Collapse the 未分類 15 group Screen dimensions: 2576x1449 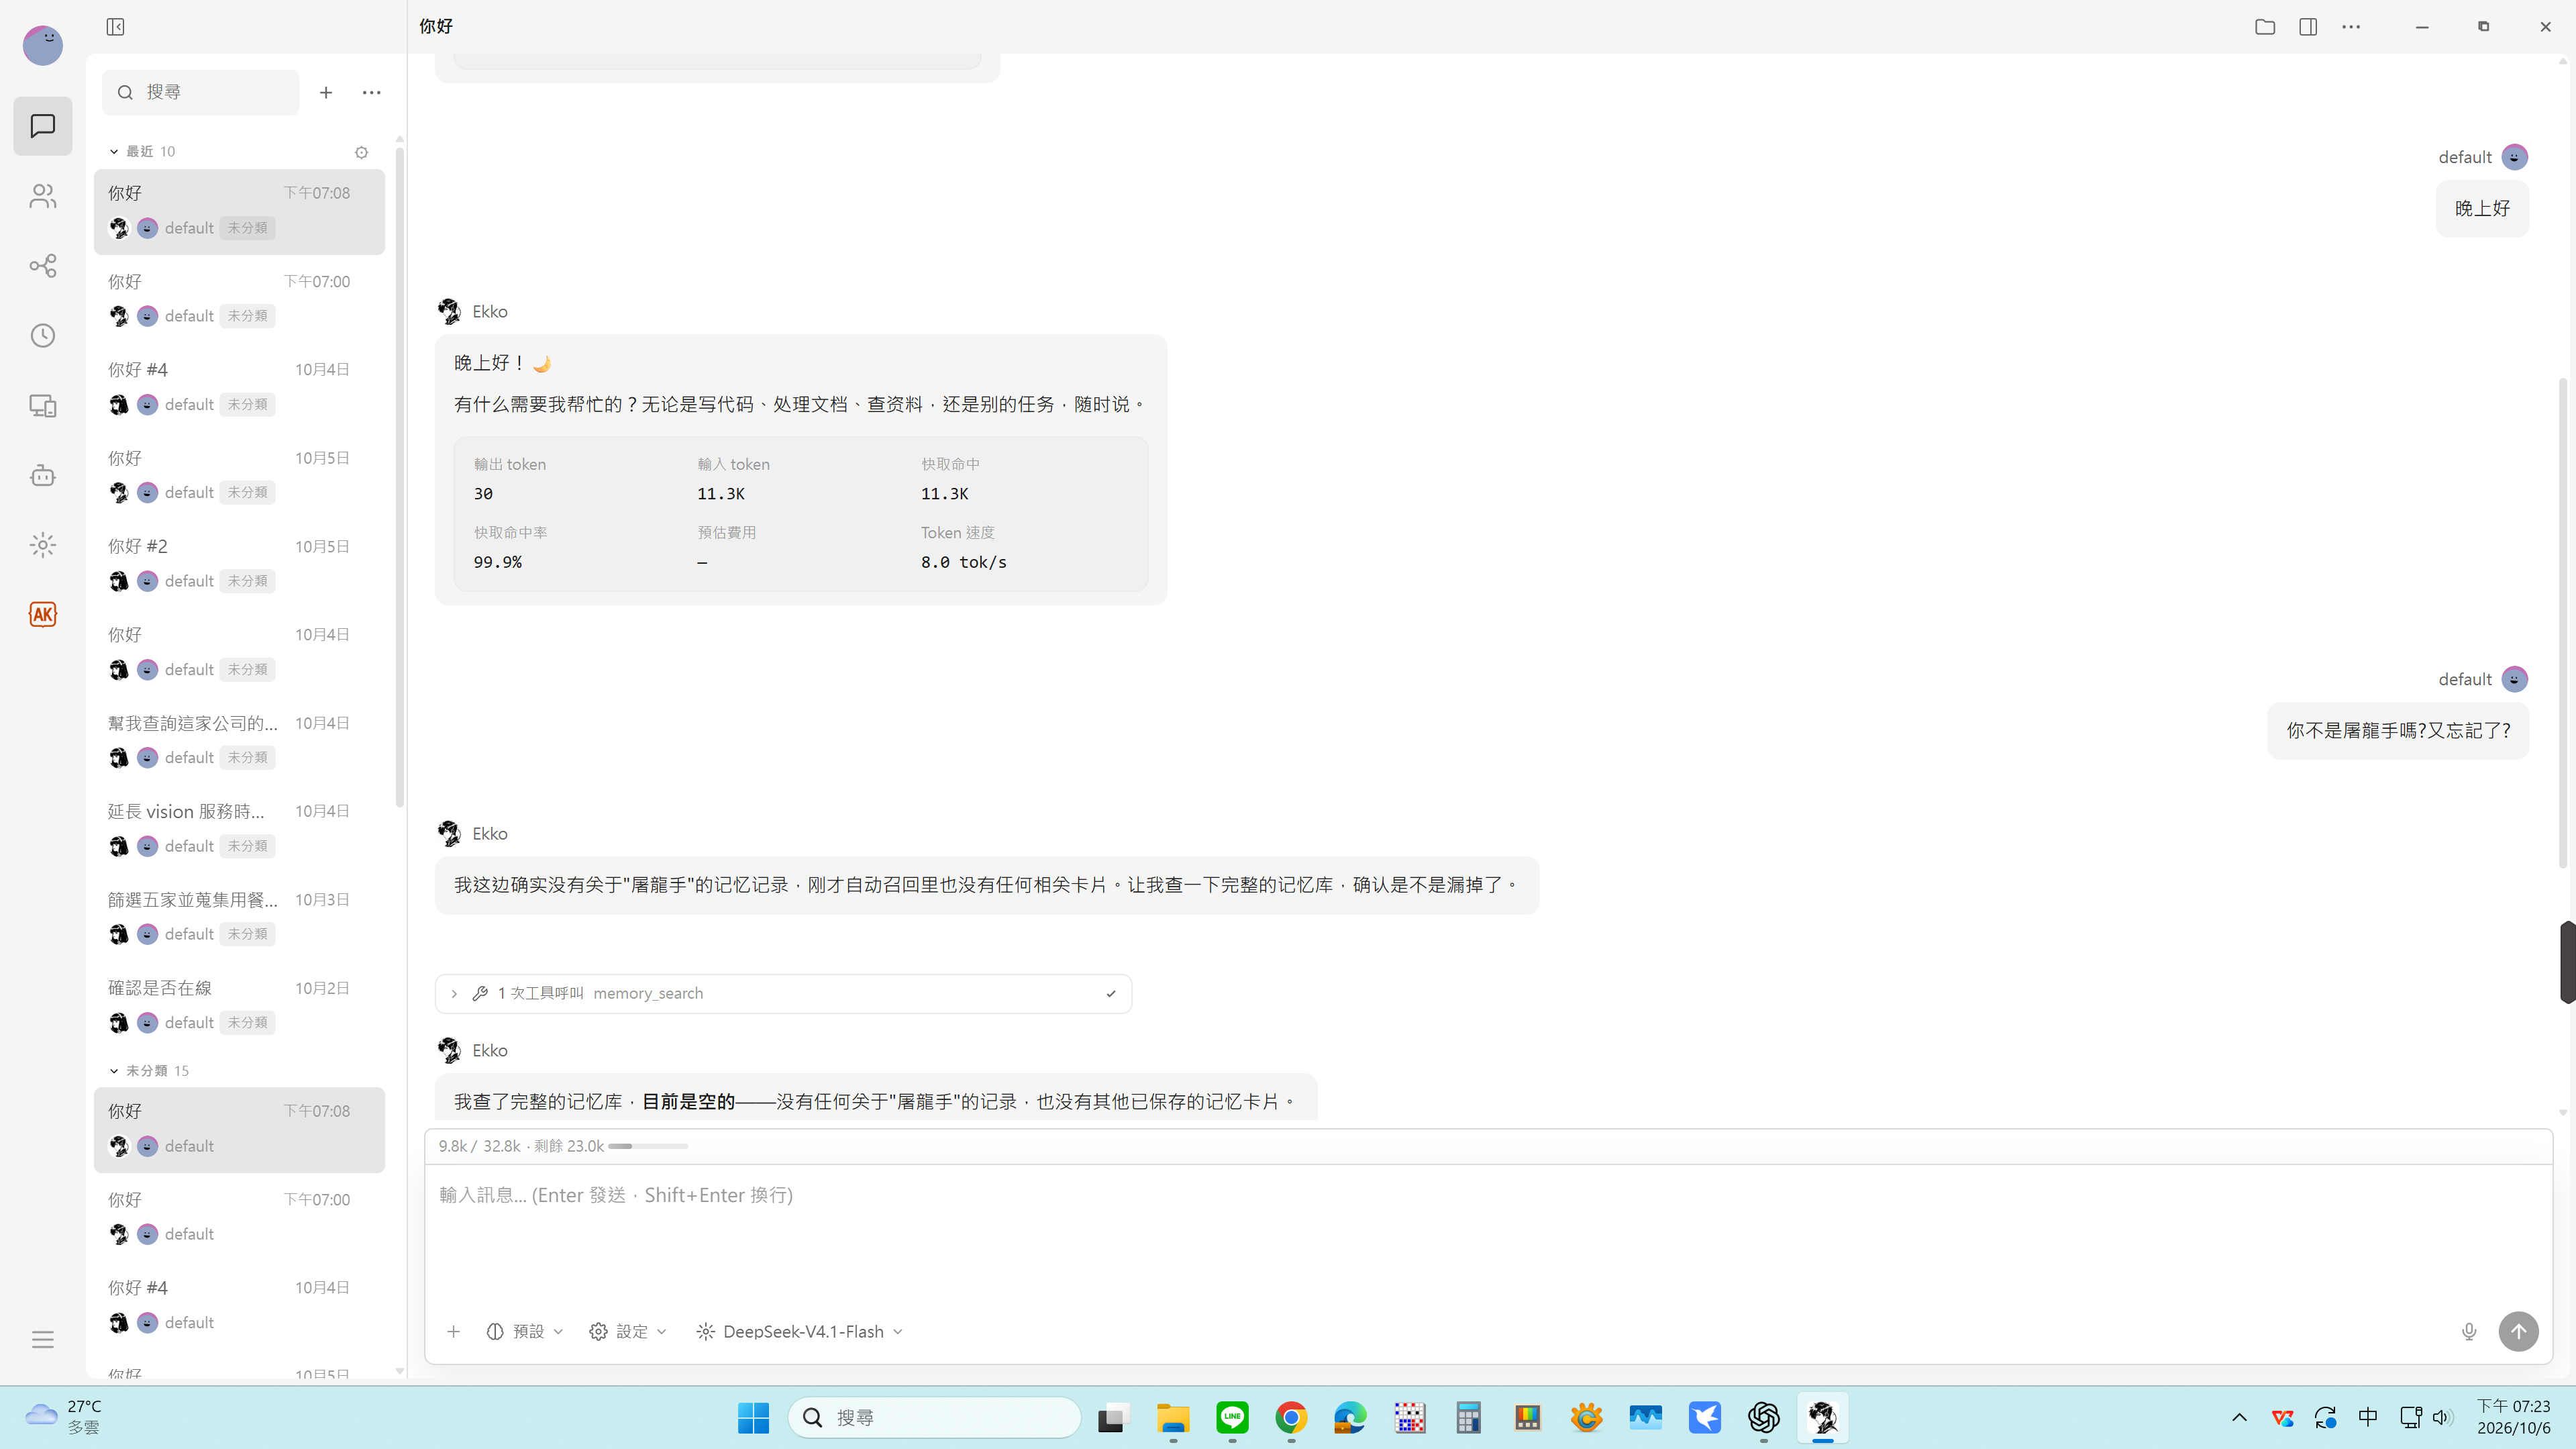(149, 1071)
